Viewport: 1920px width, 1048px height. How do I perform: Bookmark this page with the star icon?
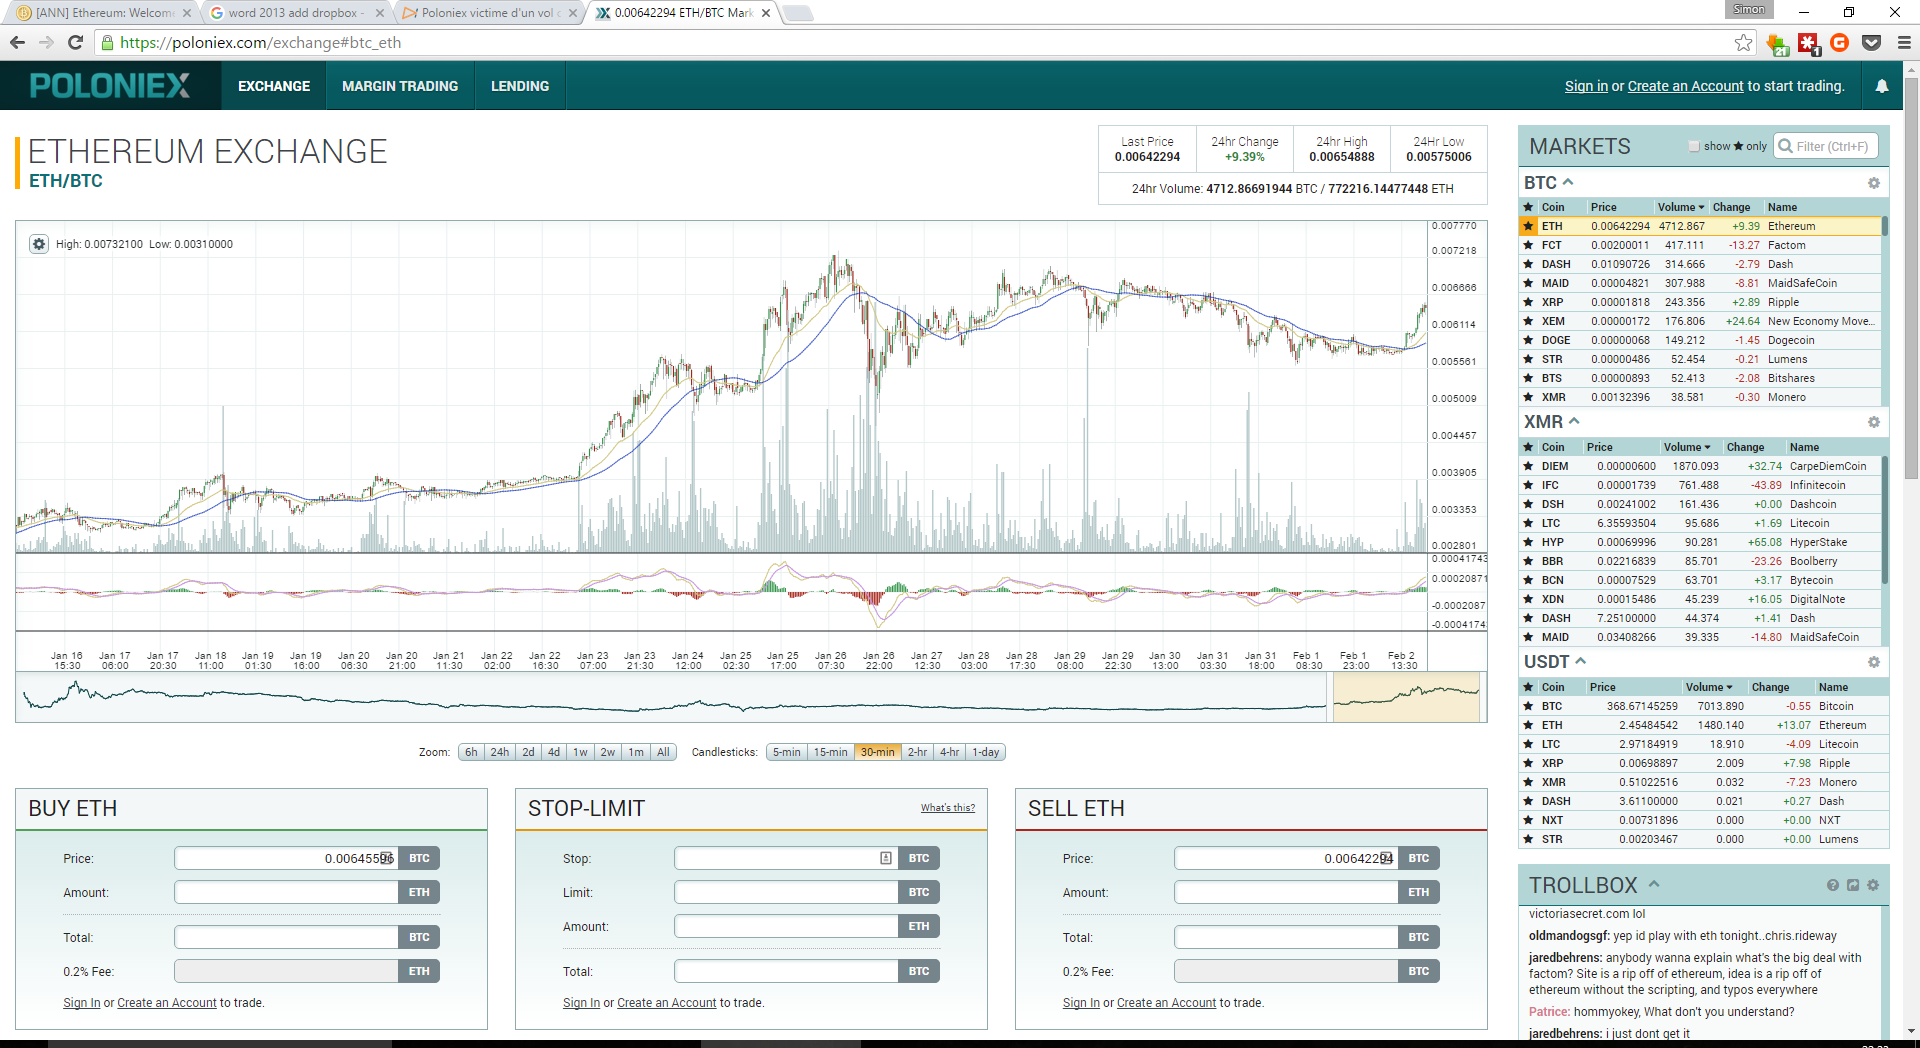(x=1743, y=42)
